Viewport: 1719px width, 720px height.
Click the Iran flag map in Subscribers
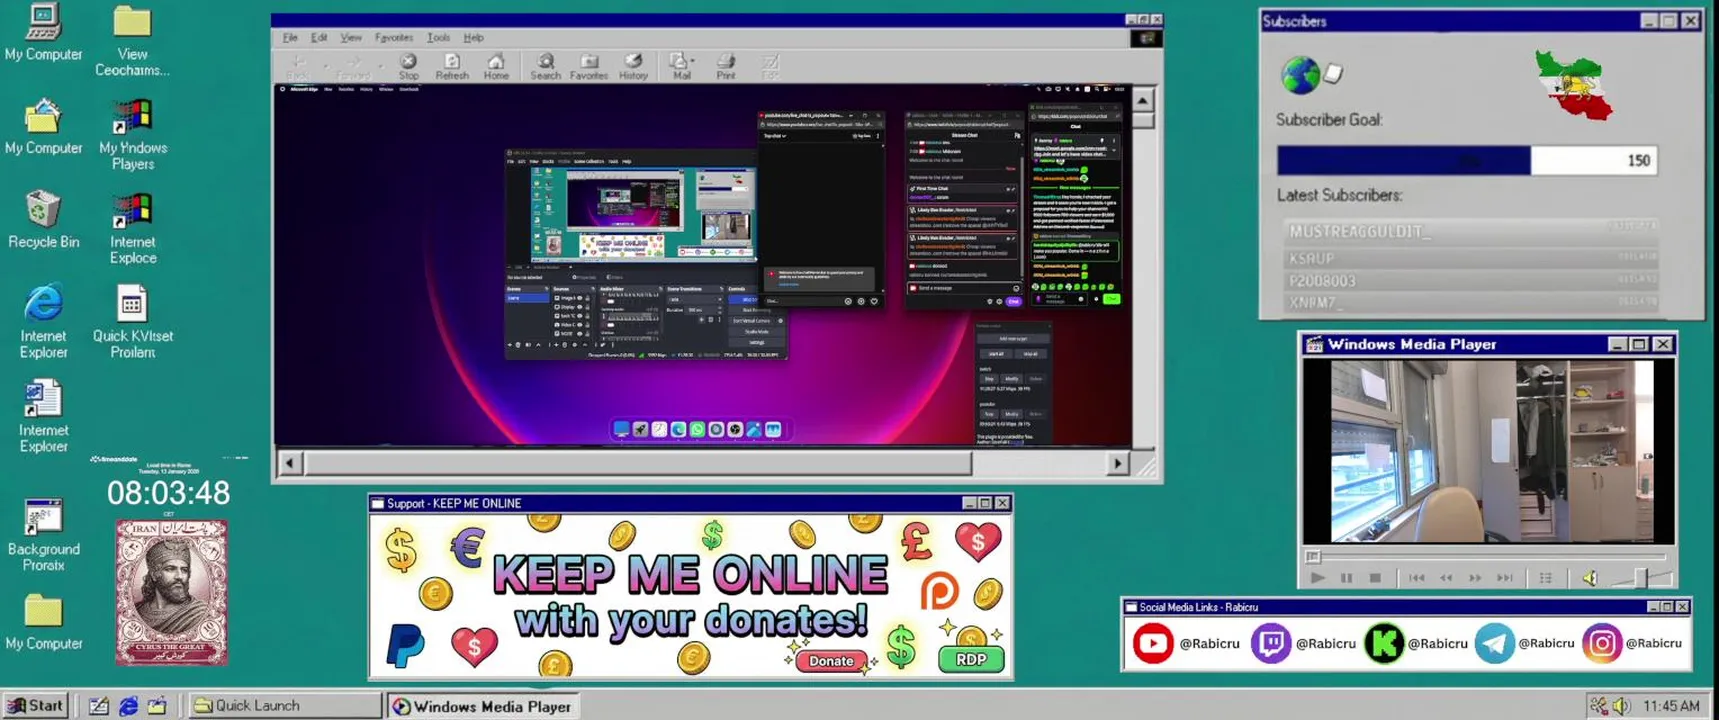pyautogui.click(x=1575, y=86)
